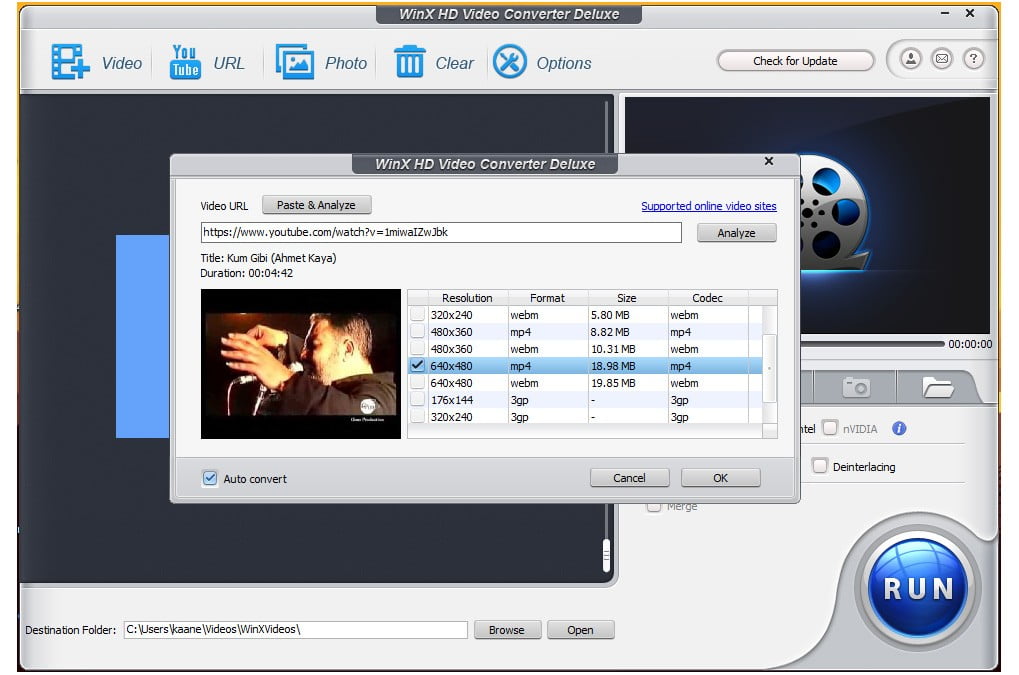The height and width of the screenshot is (675, 1019).
Task: Click the video URL input field
Action: [440, 232]
